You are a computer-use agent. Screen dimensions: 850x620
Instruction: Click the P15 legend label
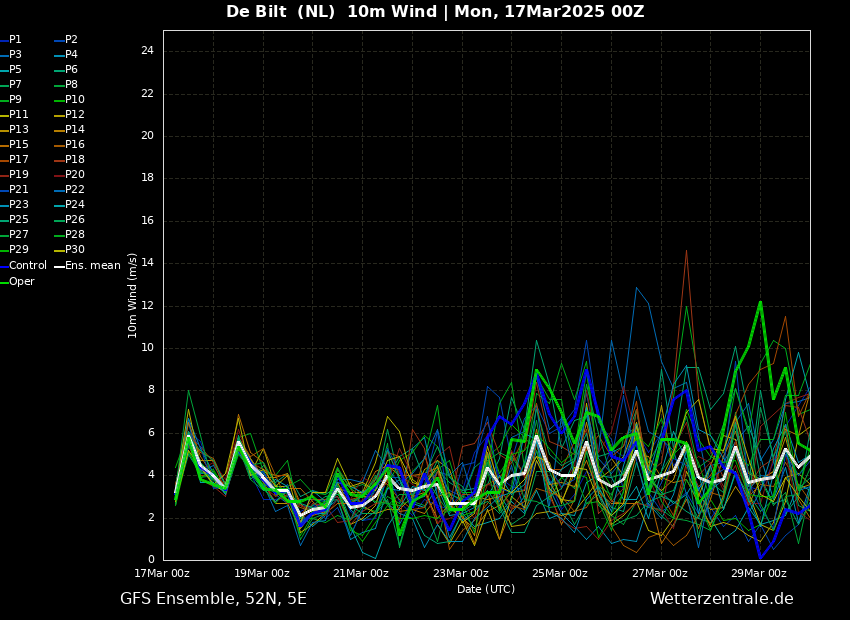(19, 145)
